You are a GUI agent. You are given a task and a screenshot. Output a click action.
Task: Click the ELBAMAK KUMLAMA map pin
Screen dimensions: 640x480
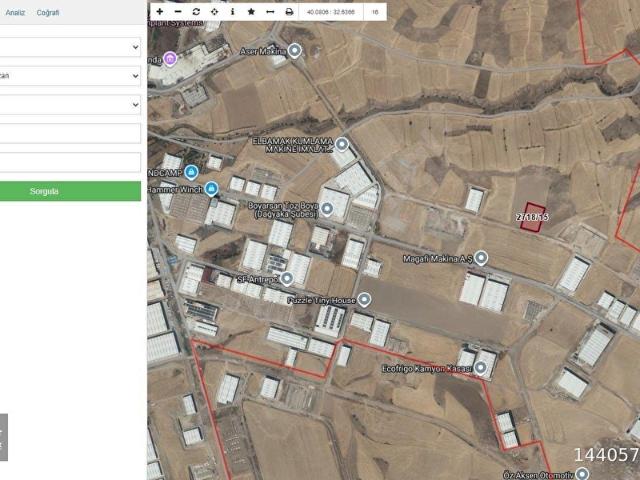tap(342, 144)
